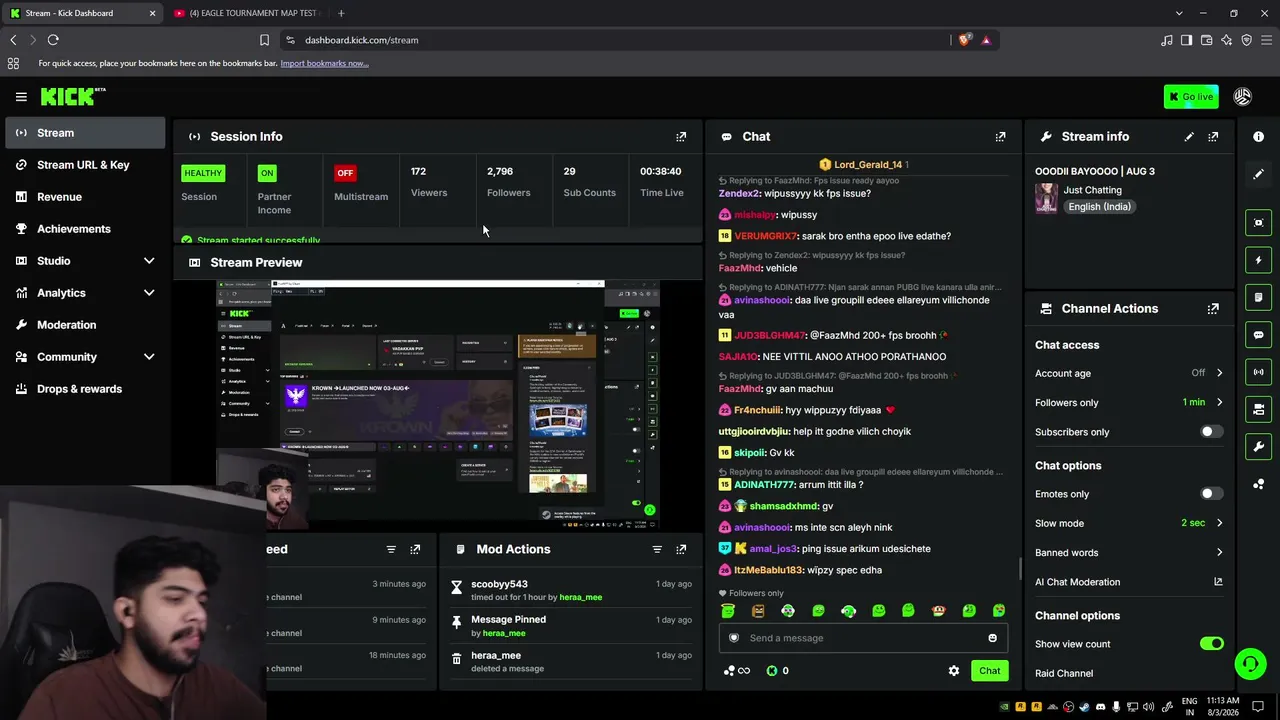Click the Discord icon in system tray
This screenshot has width=1280, height=720.
1101,707
